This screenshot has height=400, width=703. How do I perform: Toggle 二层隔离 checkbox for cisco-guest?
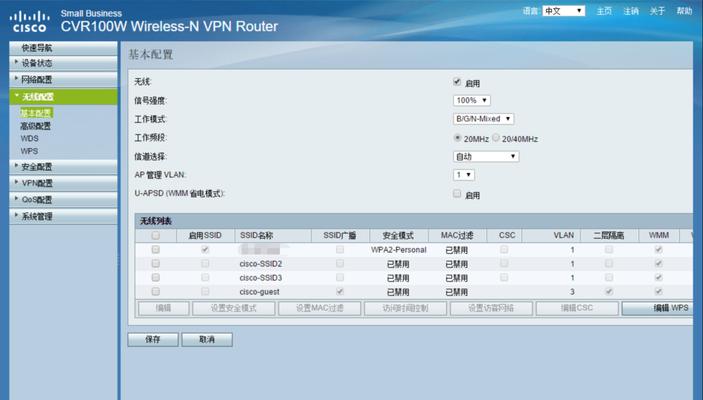(x=608, y=291)
